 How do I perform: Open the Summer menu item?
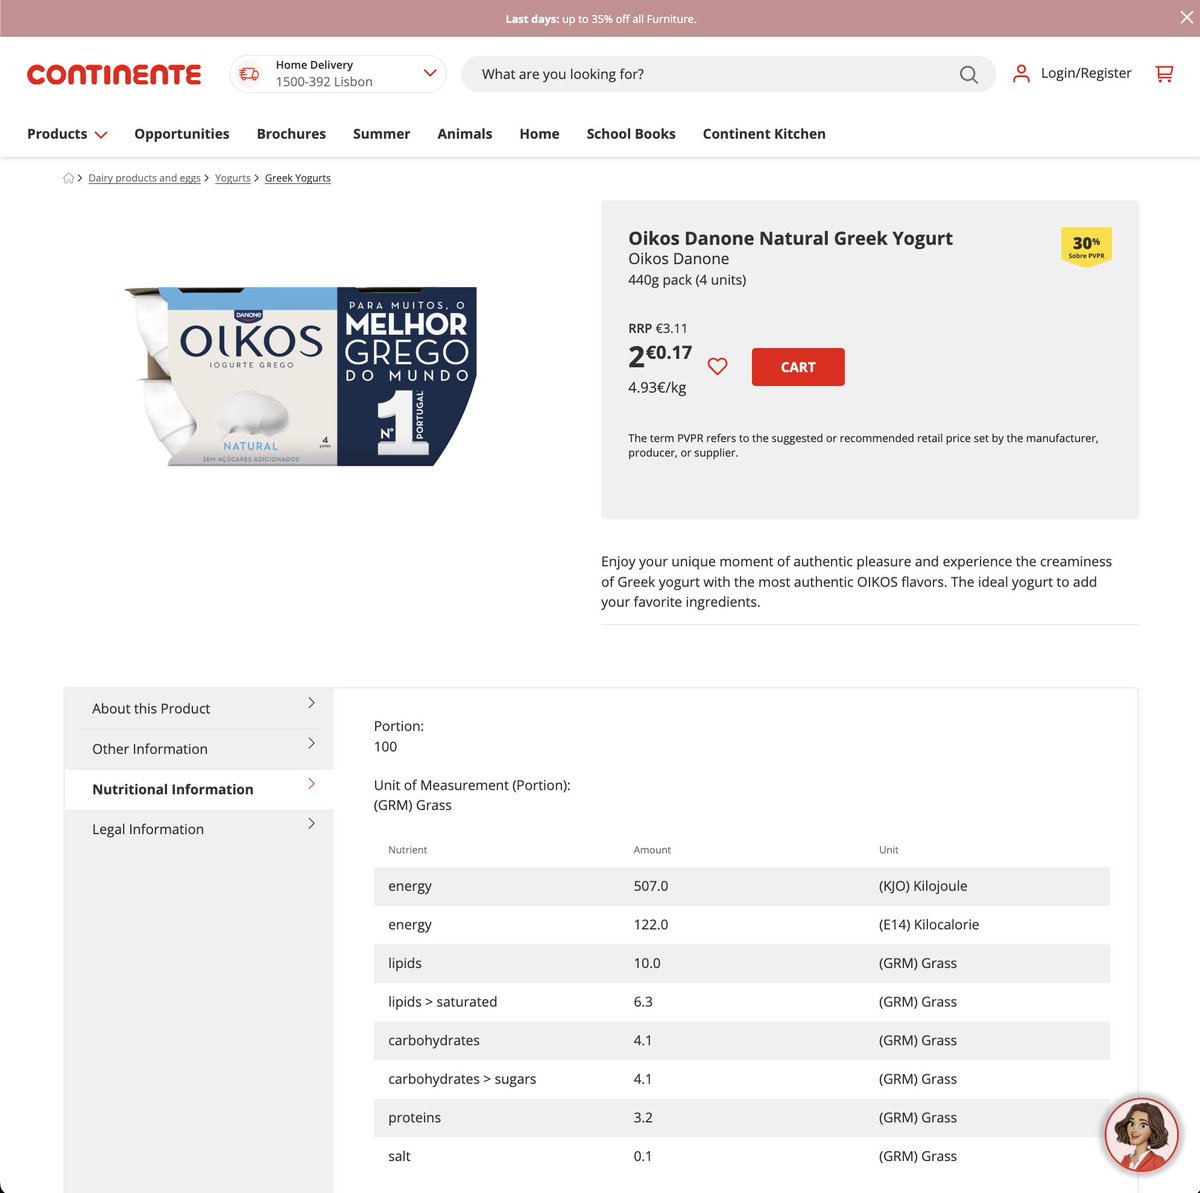(x=381, y=134)
